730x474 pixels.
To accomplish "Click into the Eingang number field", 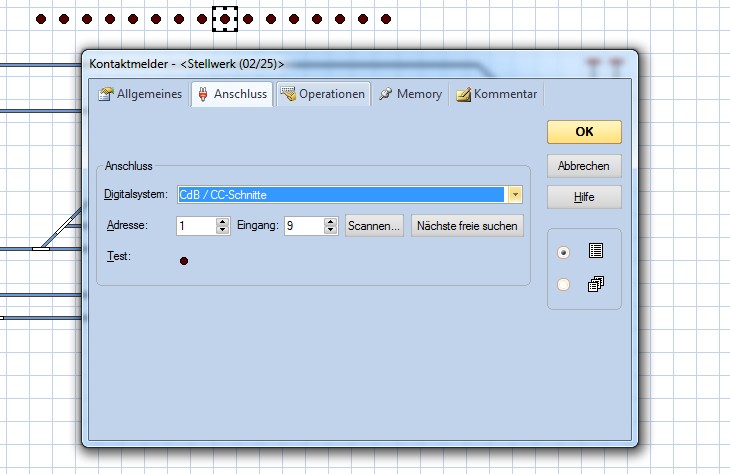I will 304,226.
